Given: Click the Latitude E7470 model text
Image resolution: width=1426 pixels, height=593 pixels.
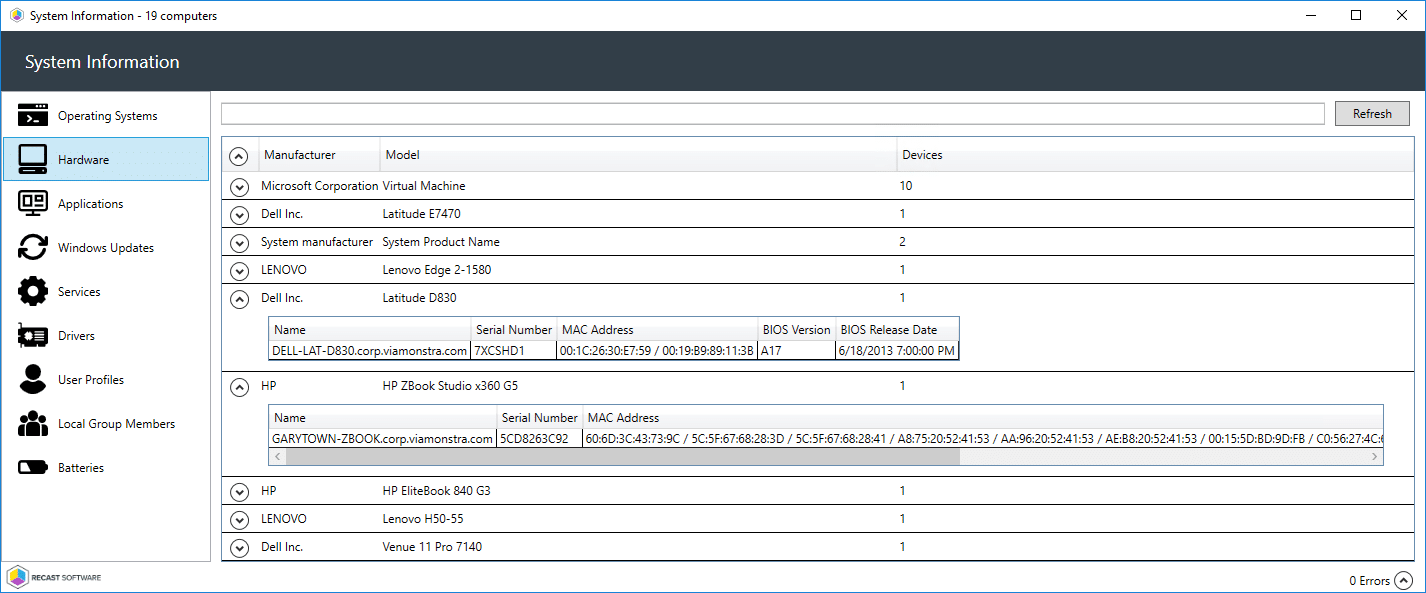Looking at the screenshot, I should [421, 214].
